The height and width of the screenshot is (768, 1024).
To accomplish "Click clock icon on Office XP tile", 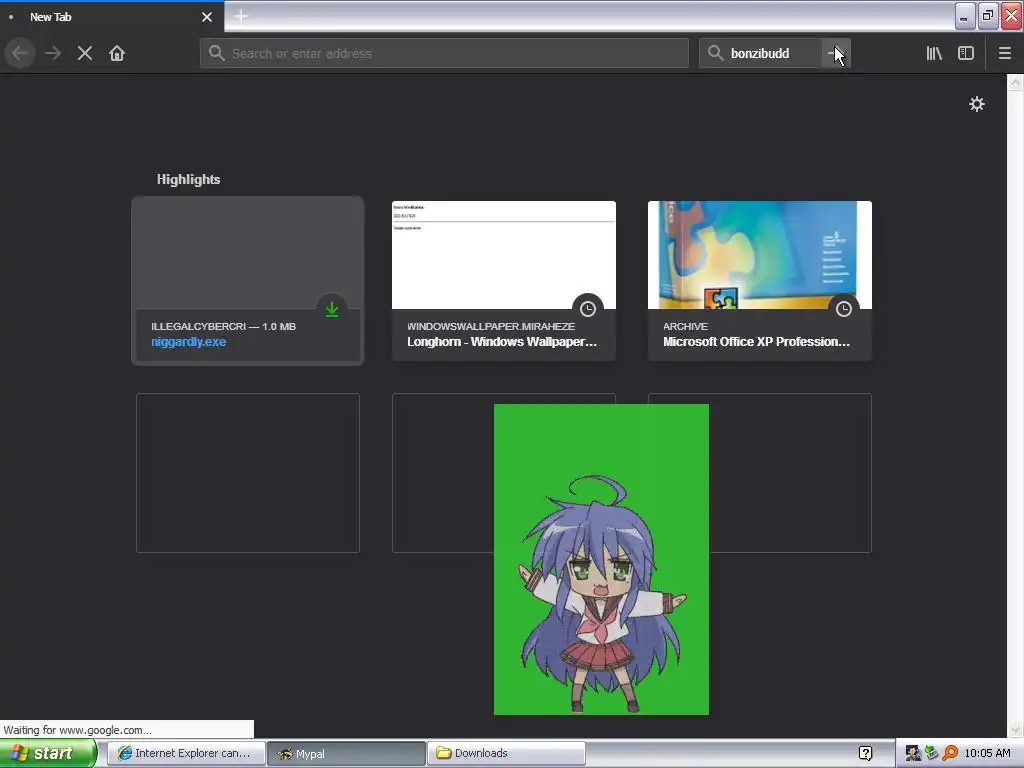I will coord(844,309).
